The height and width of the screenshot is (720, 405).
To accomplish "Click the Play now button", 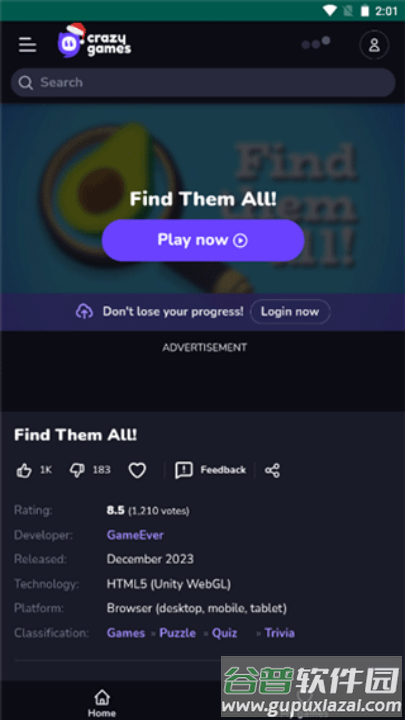I will (203, 240).
